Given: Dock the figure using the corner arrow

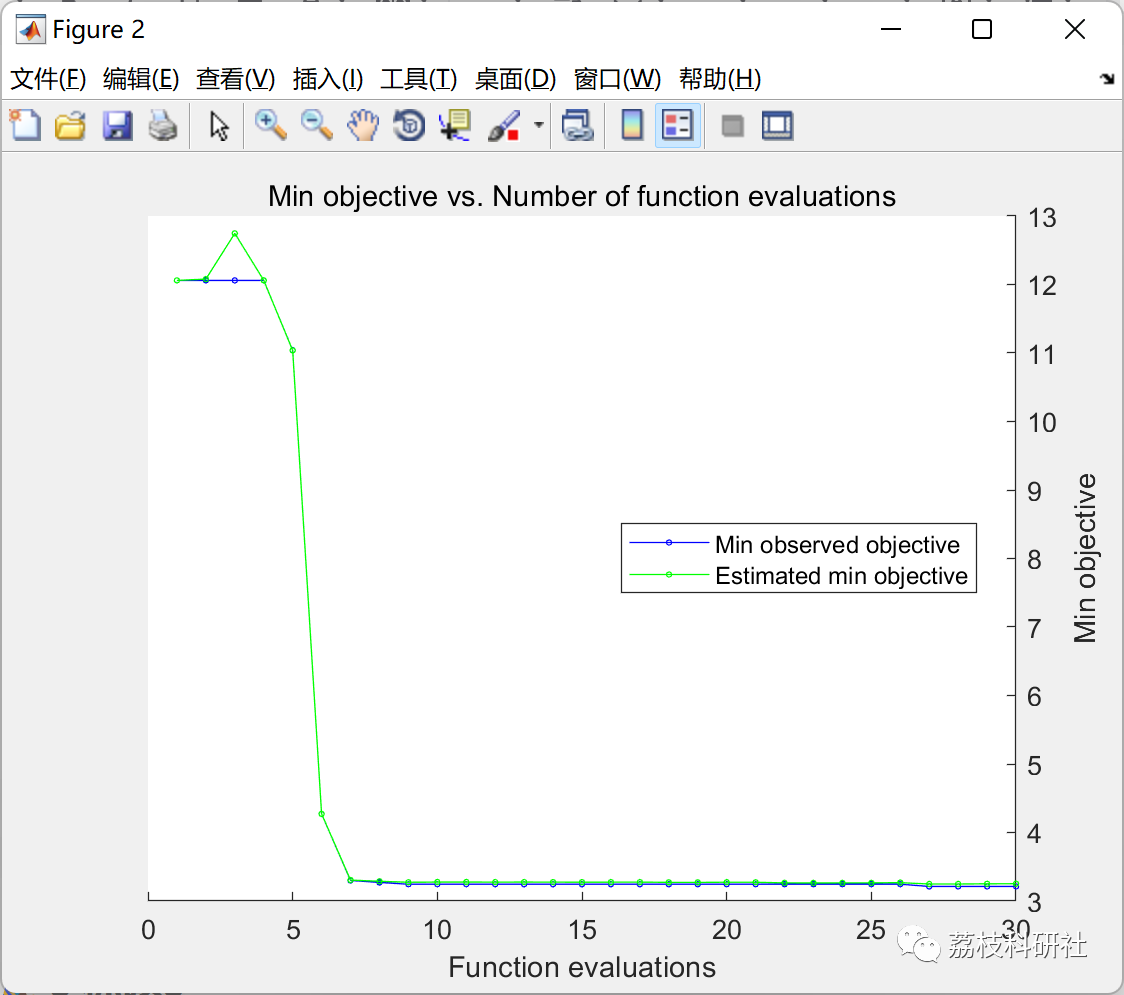Looking at the screenshot, I should [1107, 79].
